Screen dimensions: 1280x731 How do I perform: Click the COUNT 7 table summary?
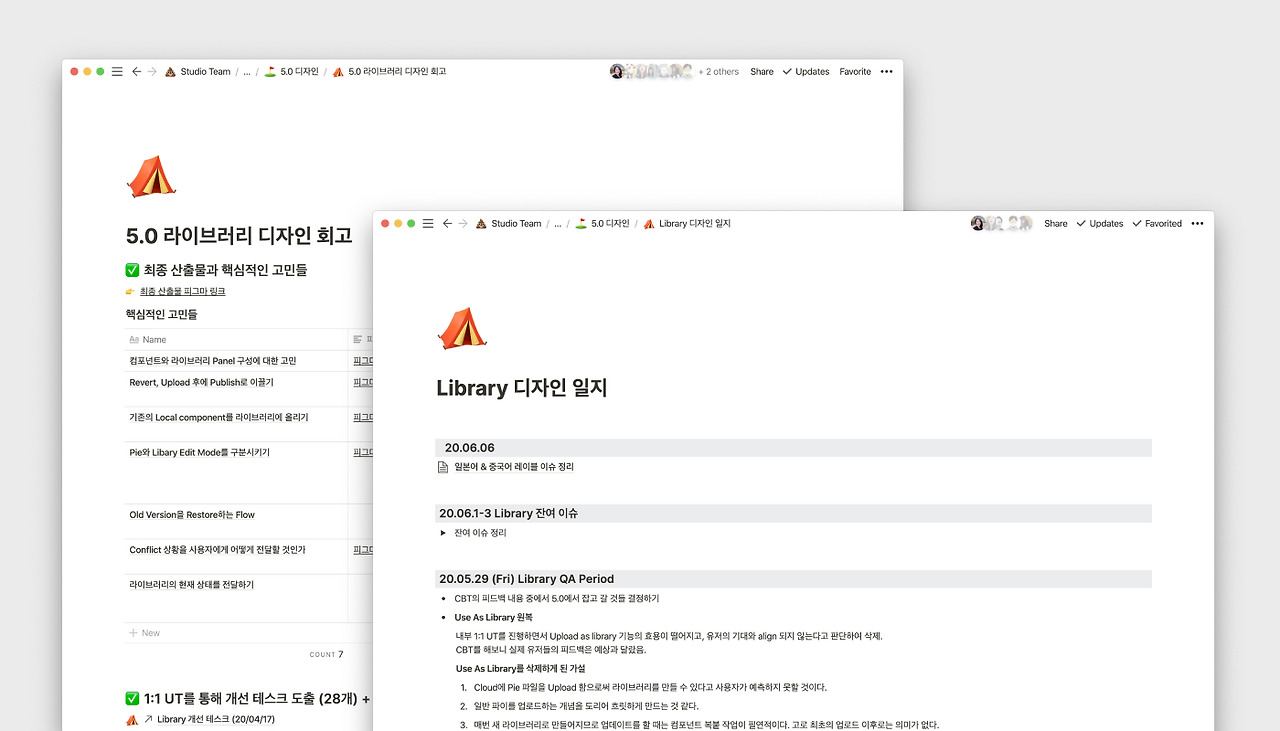click(326, 655)
